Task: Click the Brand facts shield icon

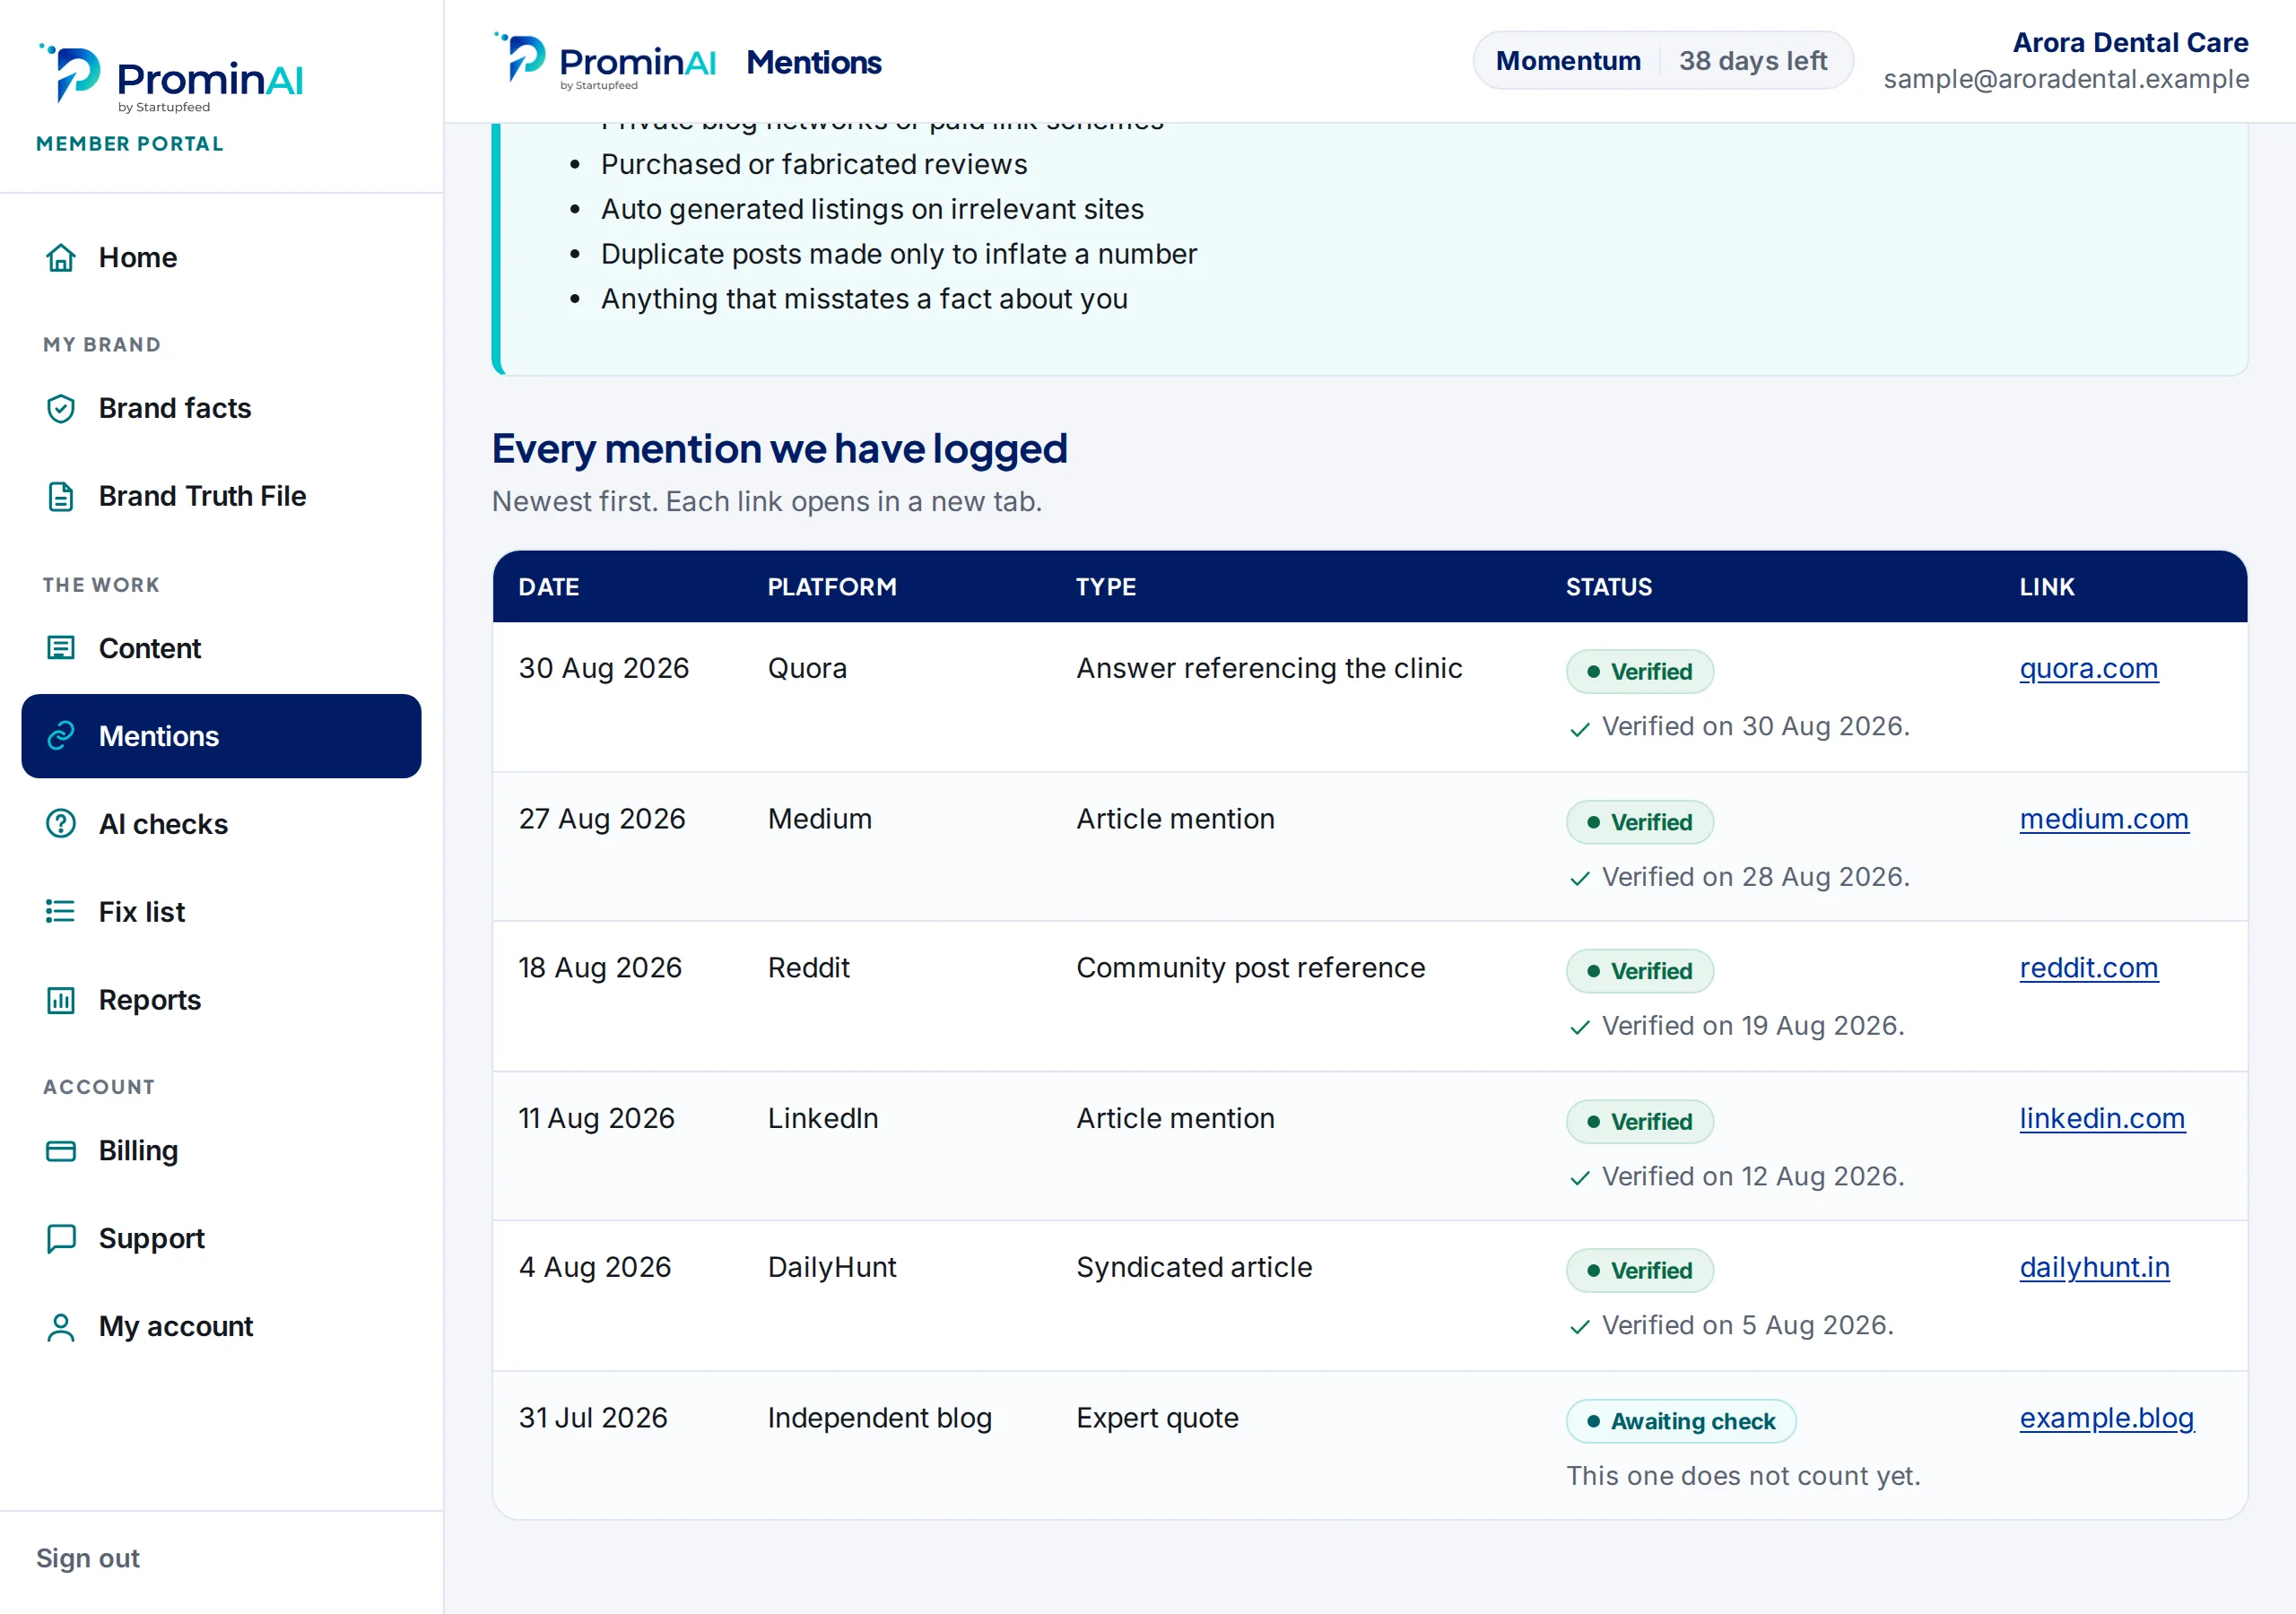Action: tap(61, 408)
